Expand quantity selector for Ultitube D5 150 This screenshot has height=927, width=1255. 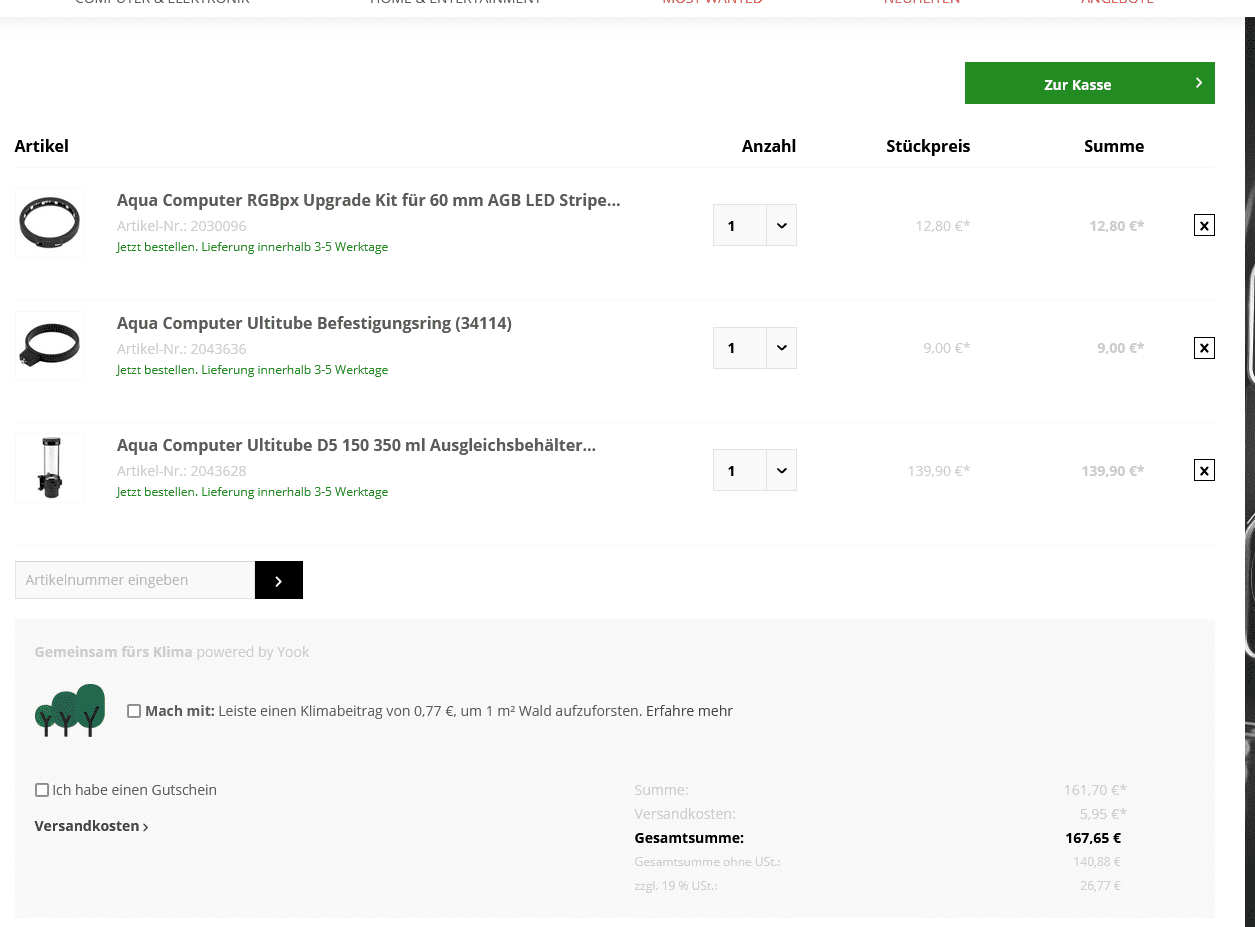click(781, 470)
